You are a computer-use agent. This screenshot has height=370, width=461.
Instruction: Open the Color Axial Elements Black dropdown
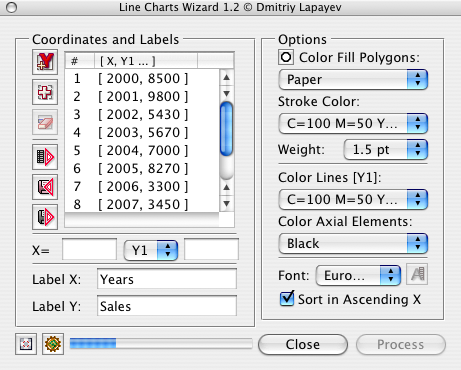coord(353,243)
